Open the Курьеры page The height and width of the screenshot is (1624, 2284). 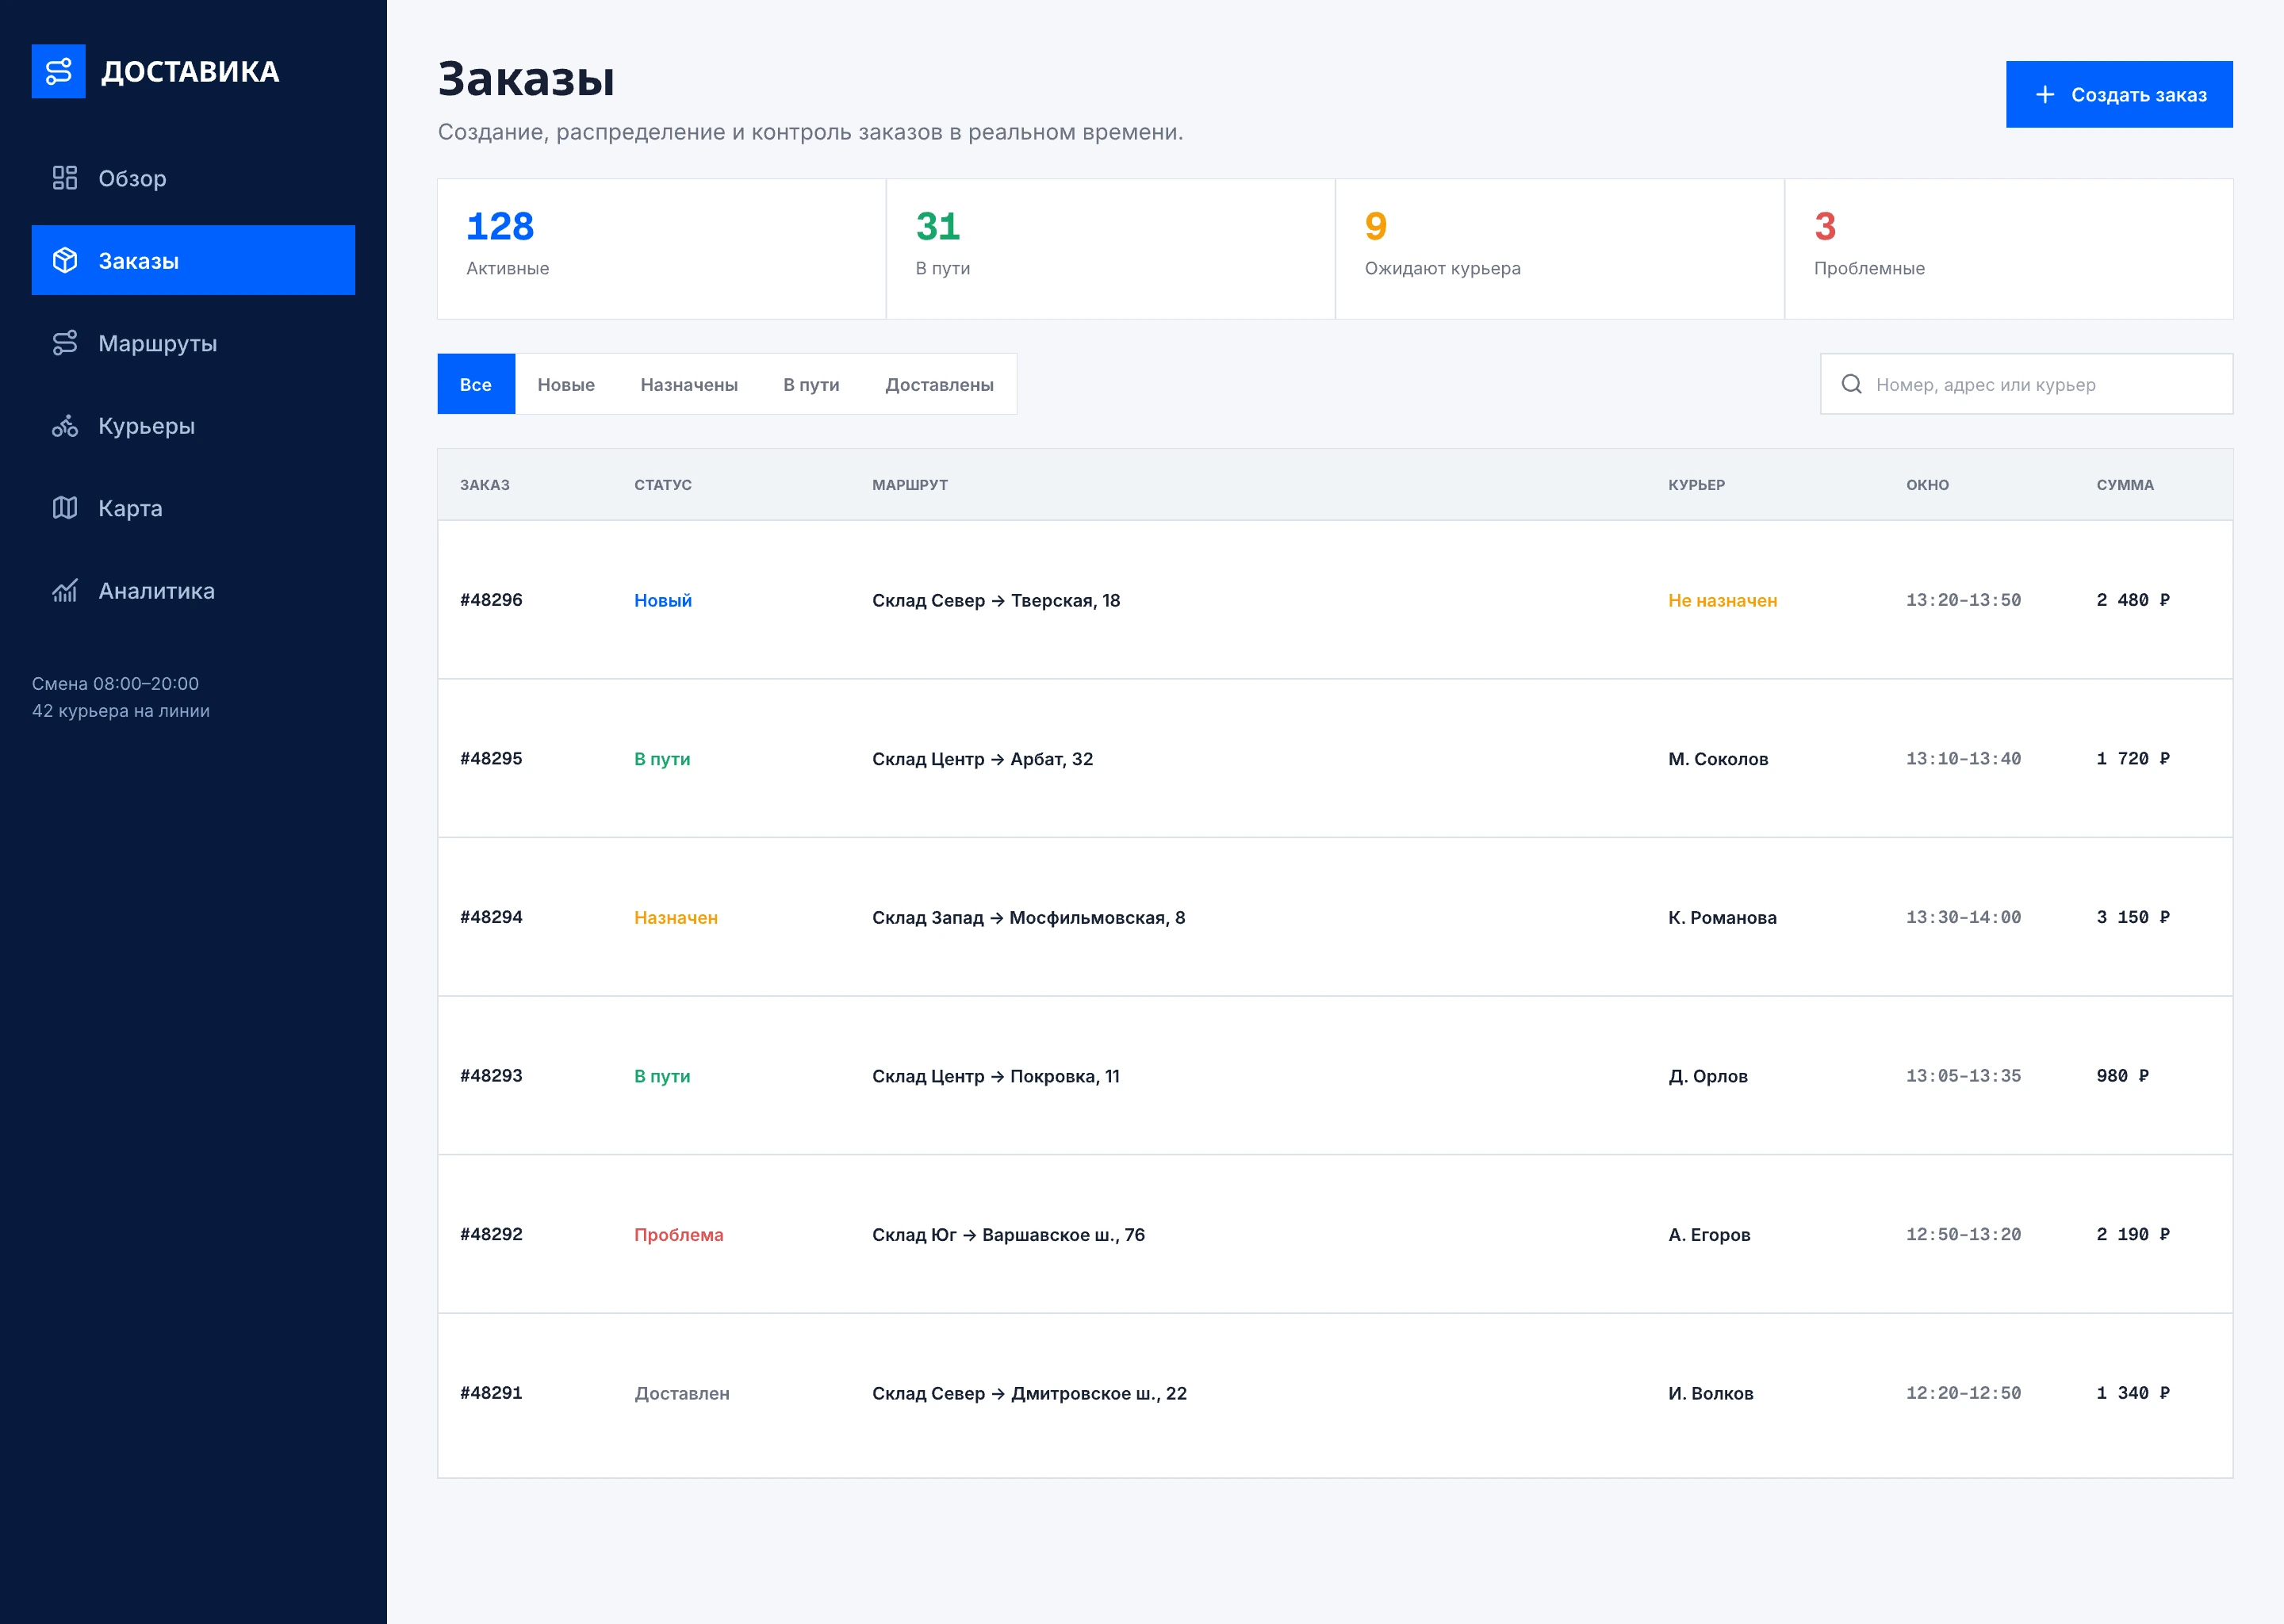tap(193, 425)
